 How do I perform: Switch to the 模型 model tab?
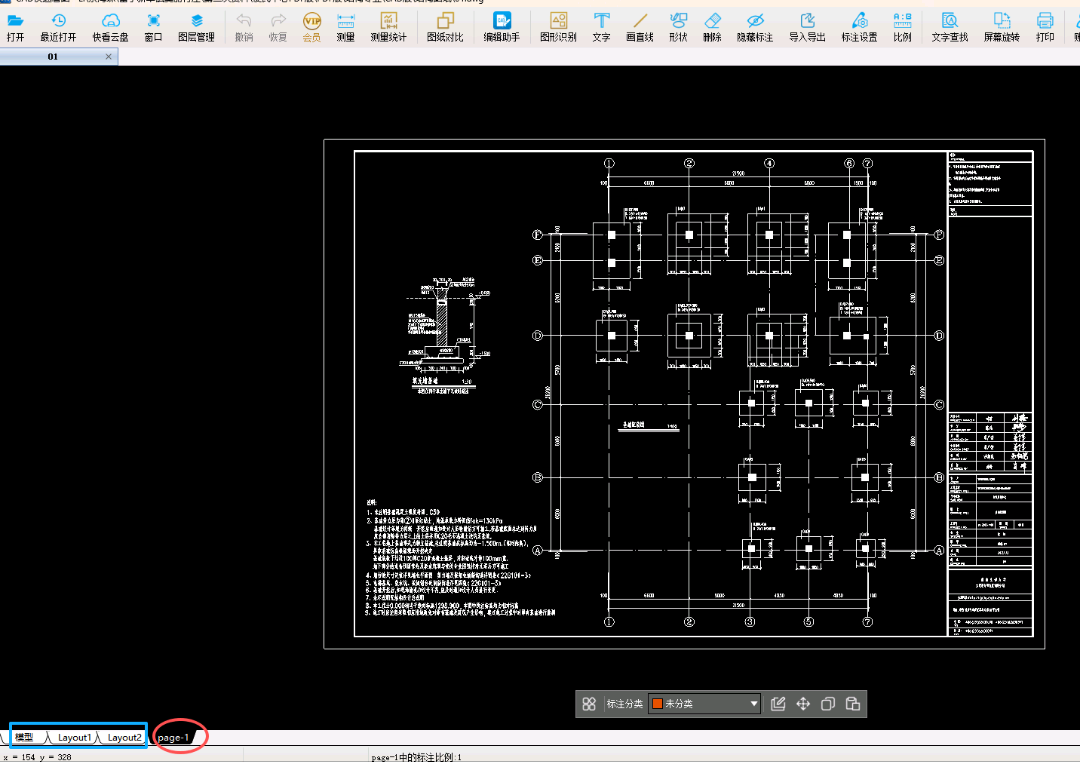(24, 737)
